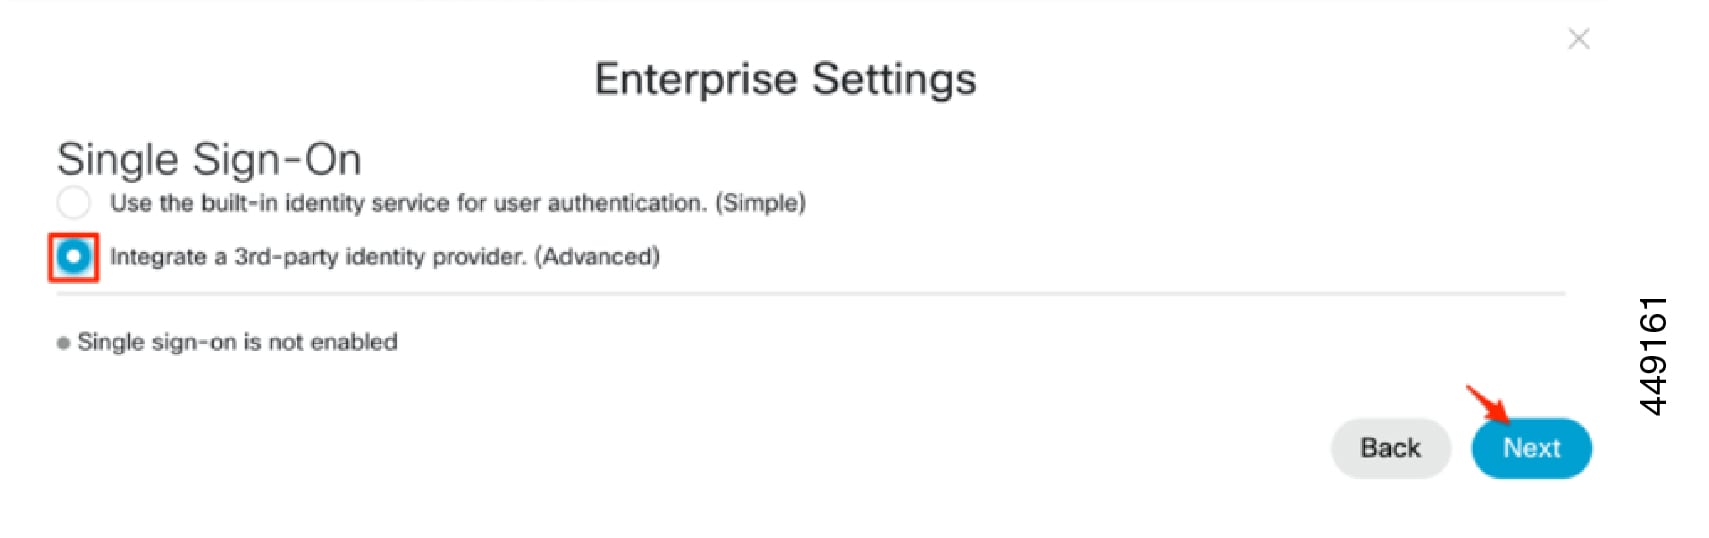The image size is (1709, 538).
Task: Click "Integrate a 3rd-party identity provider" label
Action: (x=318, y=257)
